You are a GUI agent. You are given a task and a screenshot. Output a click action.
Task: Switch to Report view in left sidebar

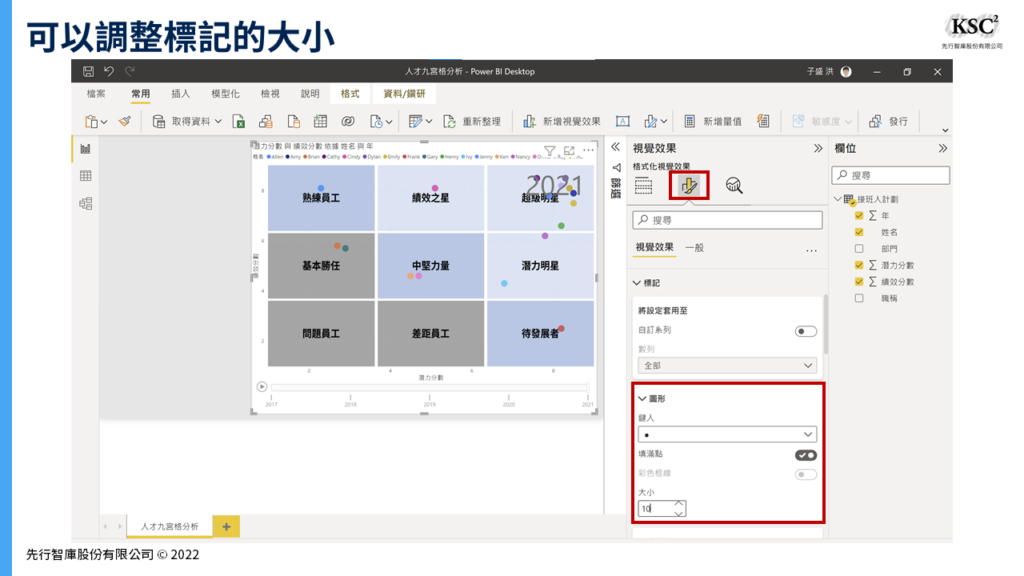(86, 149)
